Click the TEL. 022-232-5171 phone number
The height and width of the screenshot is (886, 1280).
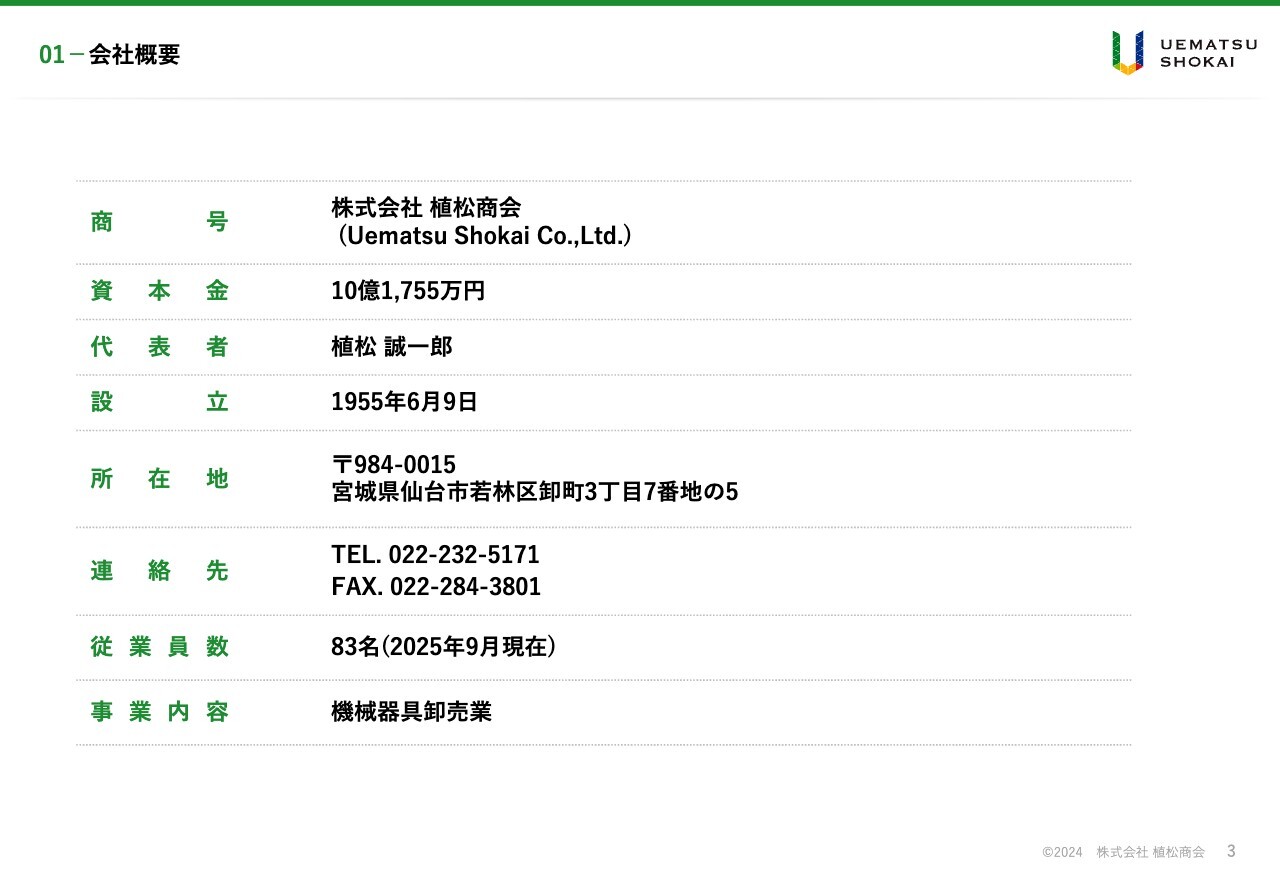coord(435,555)
